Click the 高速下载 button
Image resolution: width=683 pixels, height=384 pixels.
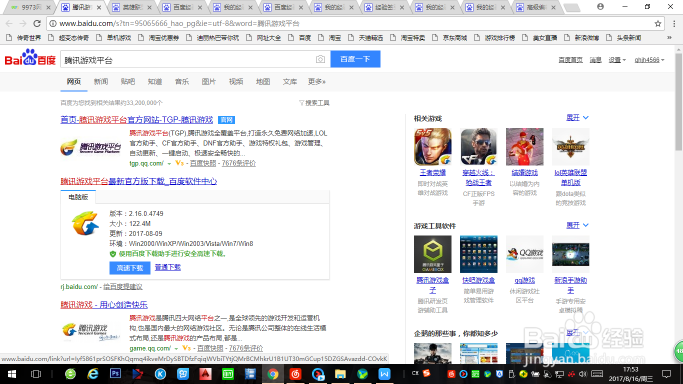pyautogui.click(x=130, y=268)
